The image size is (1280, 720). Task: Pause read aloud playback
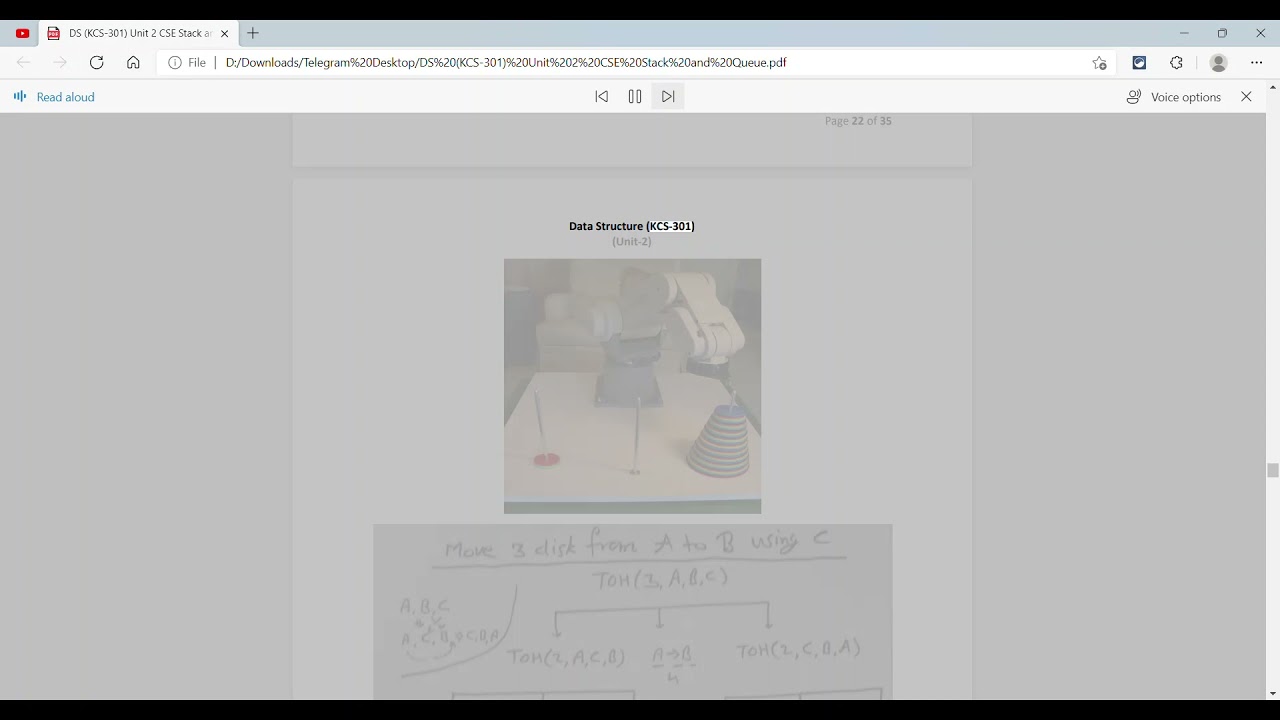tap(635, 97)
